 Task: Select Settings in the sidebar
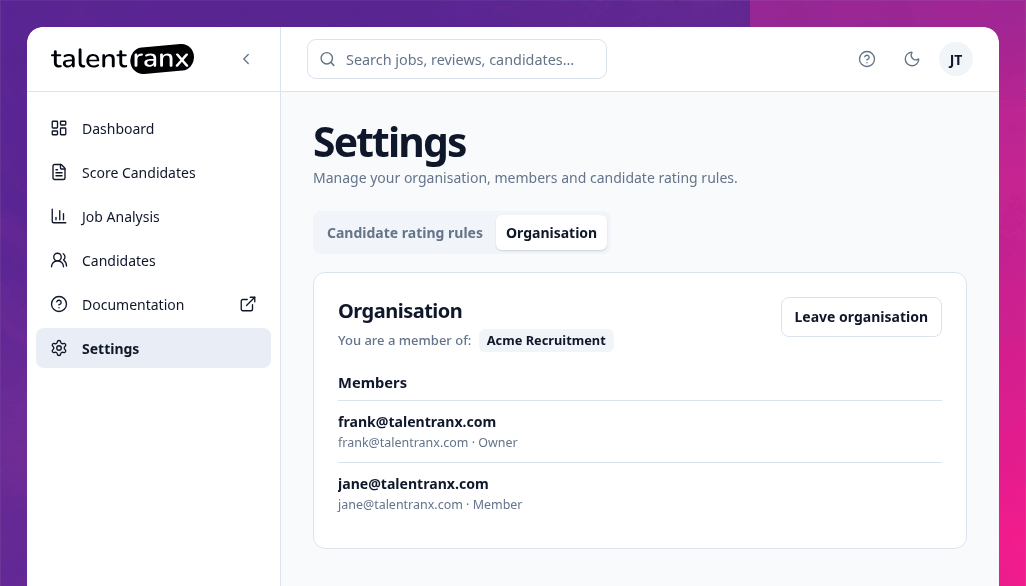(x=153, y=348)
